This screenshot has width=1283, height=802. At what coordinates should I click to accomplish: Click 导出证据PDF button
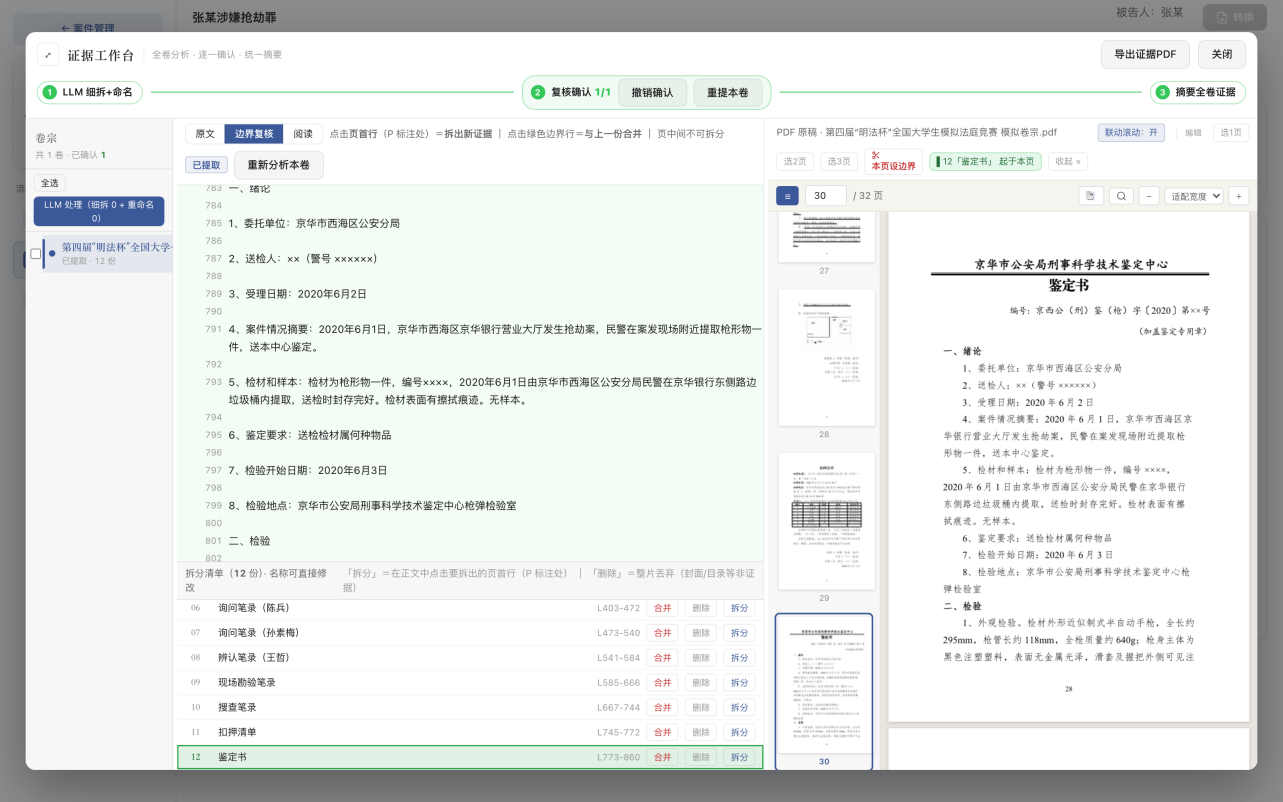coord(1145,54)
